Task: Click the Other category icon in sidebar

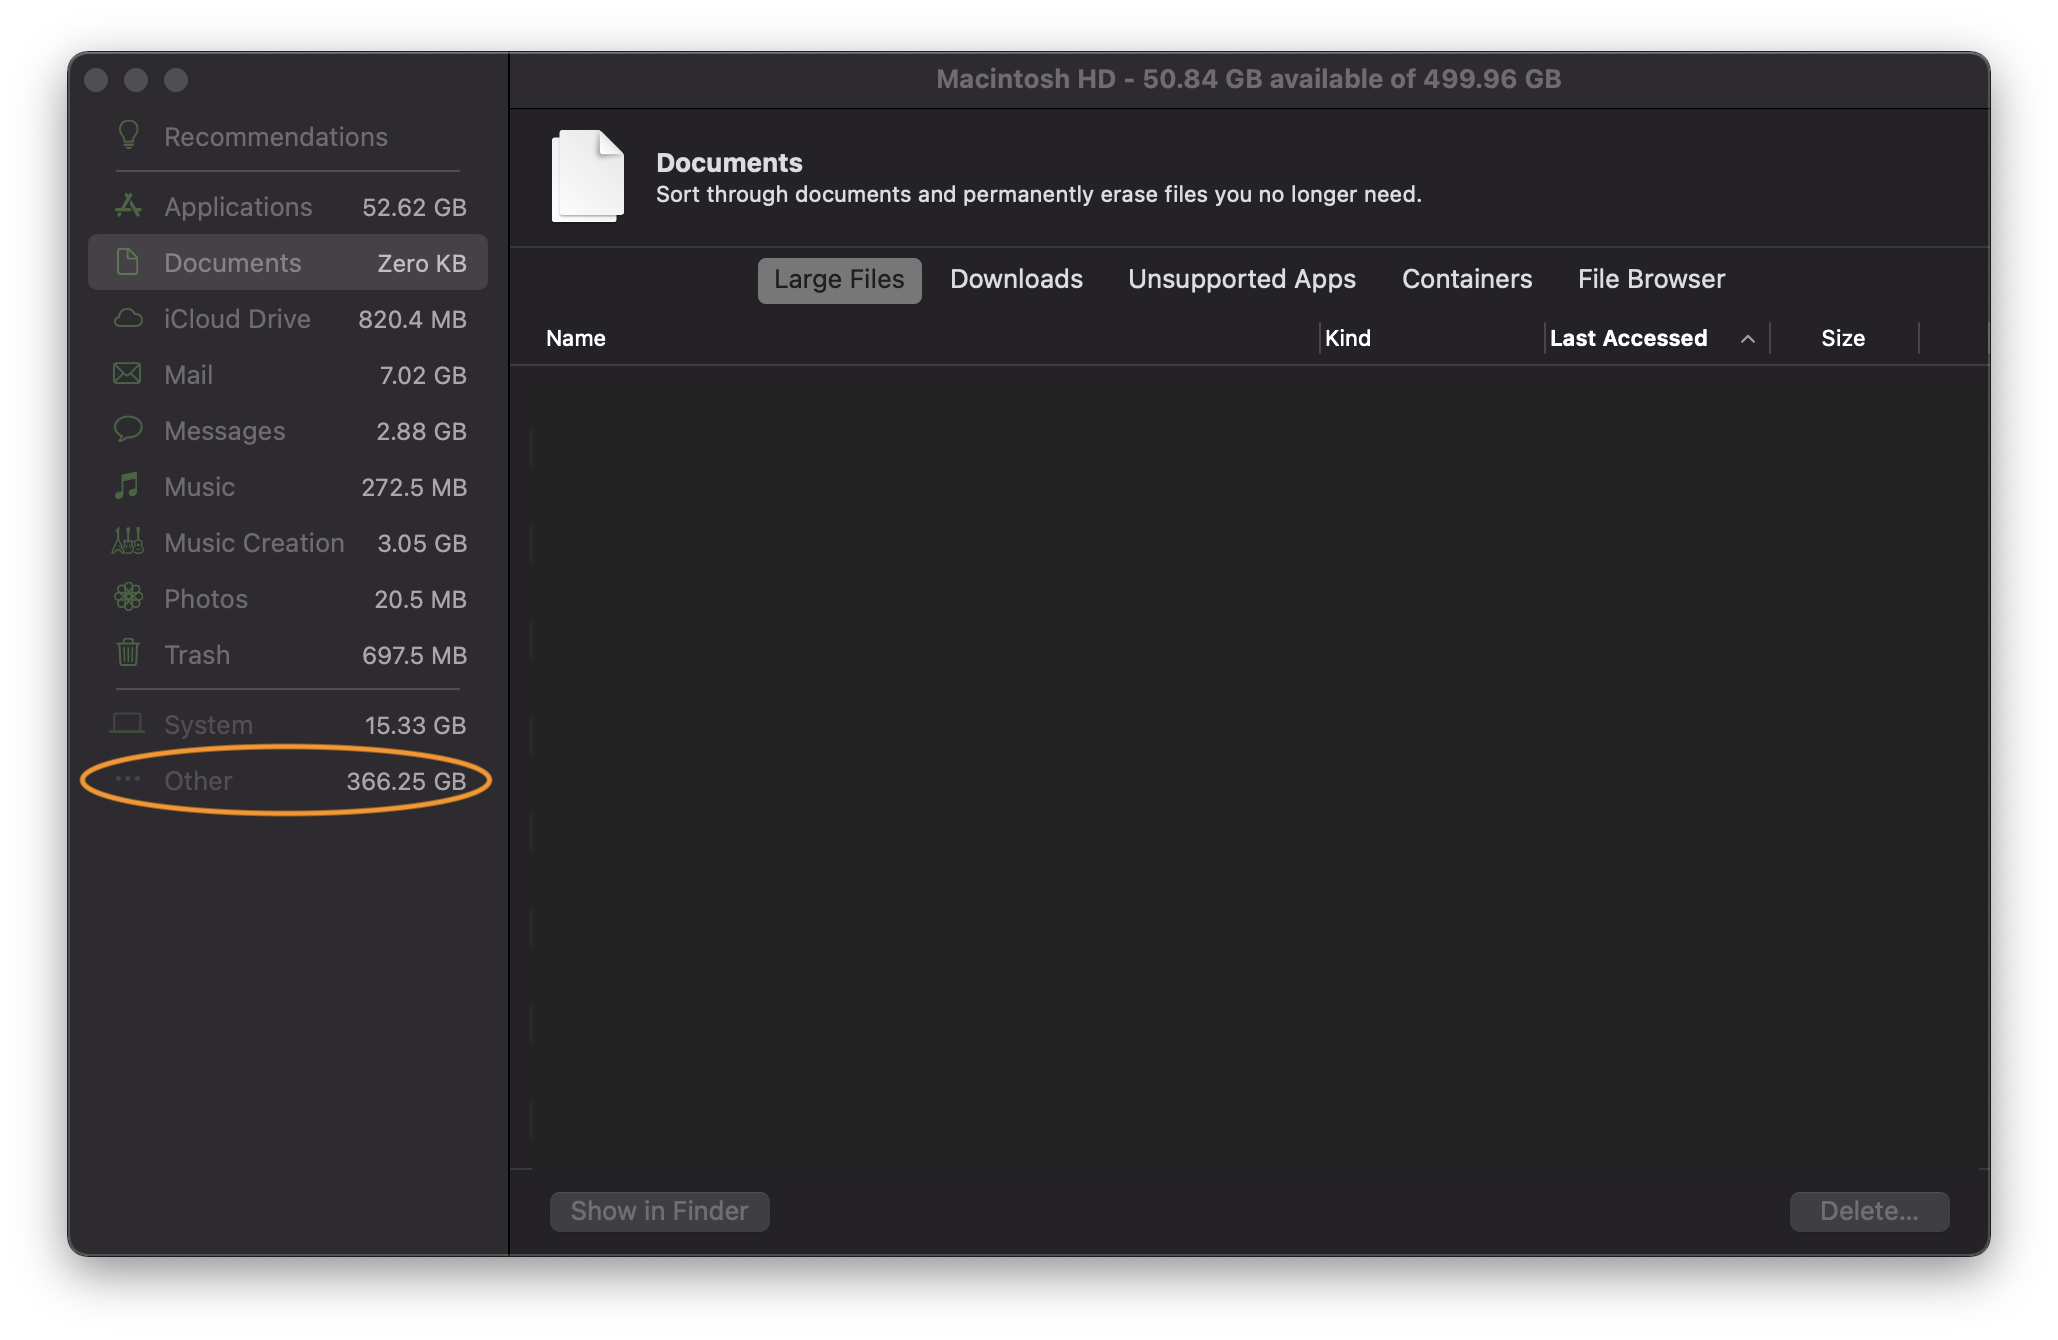Action: pos(128,780)
